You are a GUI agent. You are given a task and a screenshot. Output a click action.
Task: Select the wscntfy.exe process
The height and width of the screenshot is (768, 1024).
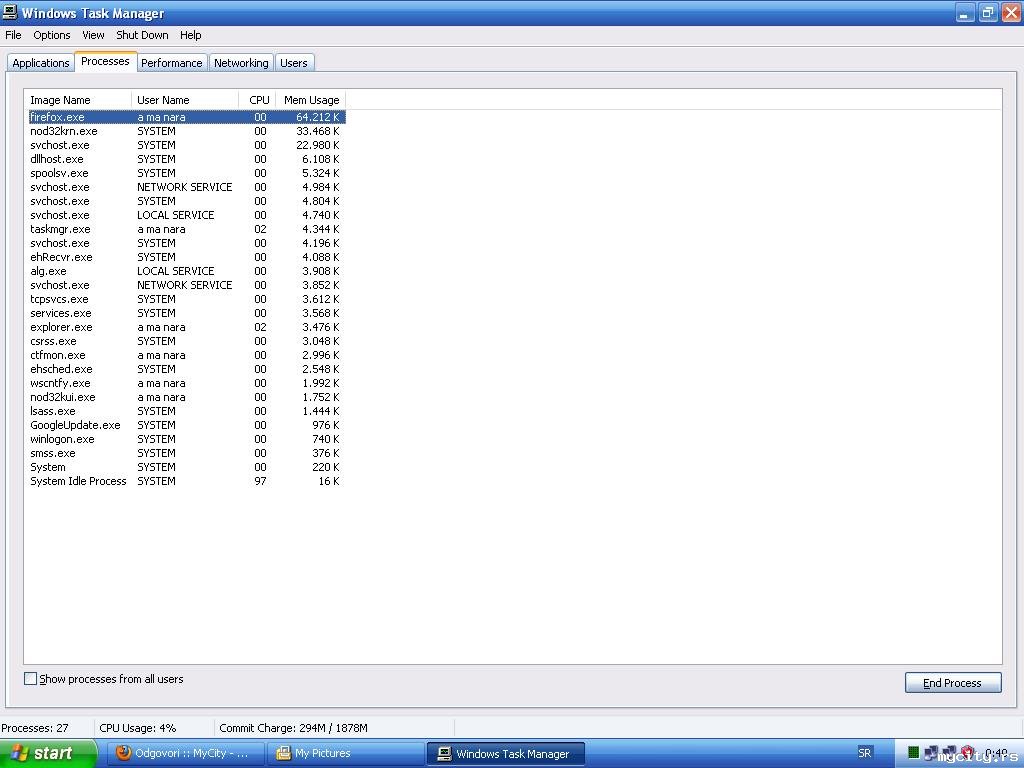pos(186,383)
